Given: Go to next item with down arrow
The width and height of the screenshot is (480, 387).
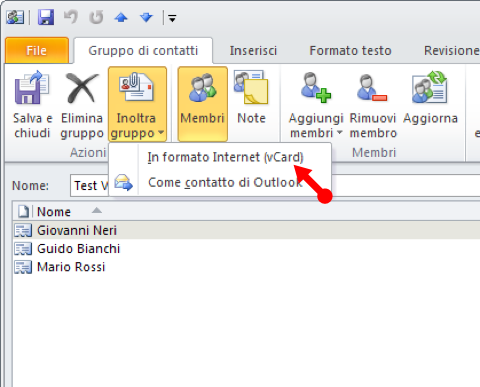Looking at the screenshot, I should tap(146, 17).
